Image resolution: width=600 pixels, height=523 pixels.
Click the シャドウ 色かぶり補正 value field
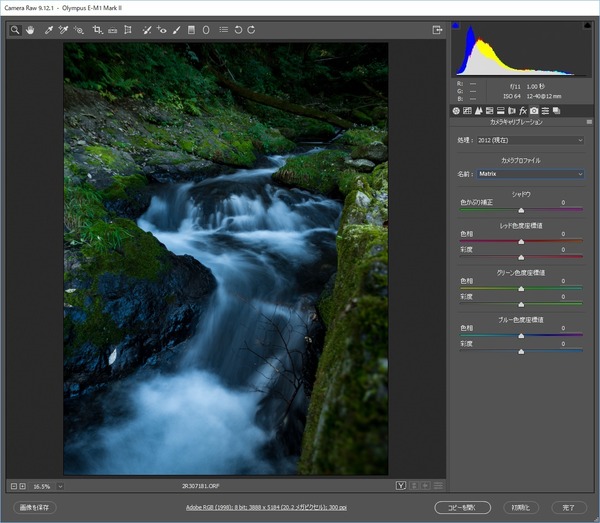coord(563,202)
